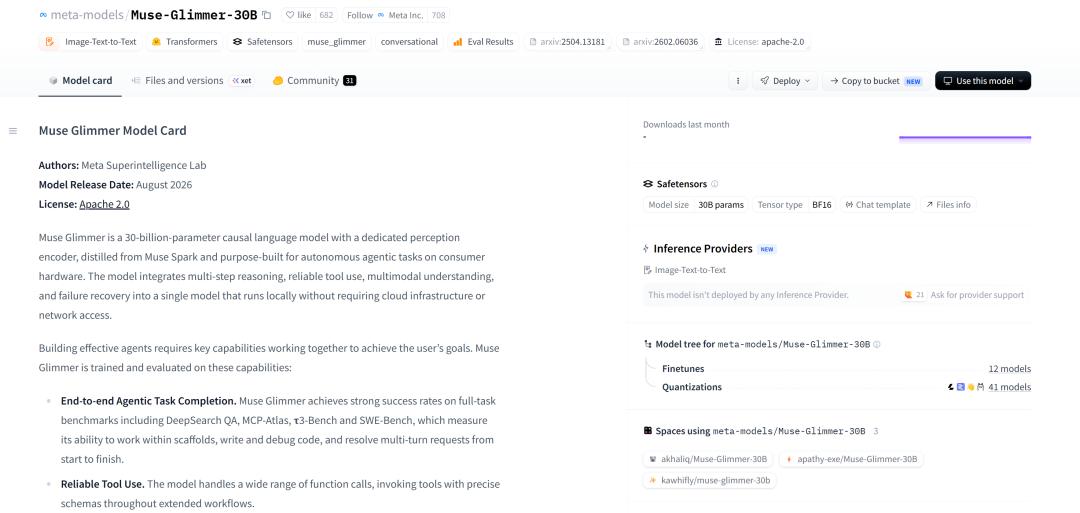This screenshot has width=1080, height=513.
Task: Open the Files info link
Action: pyautogui.click(x=948, y=205)
